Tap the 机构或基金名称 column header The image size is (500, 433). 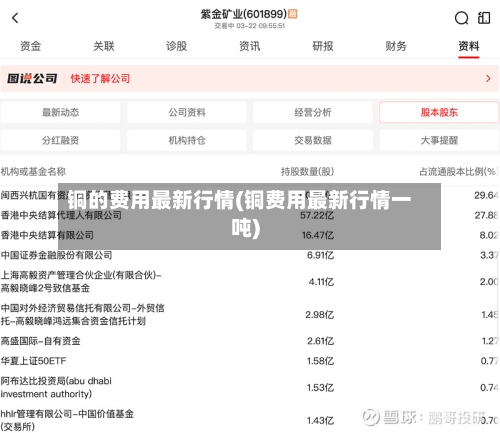33,172
